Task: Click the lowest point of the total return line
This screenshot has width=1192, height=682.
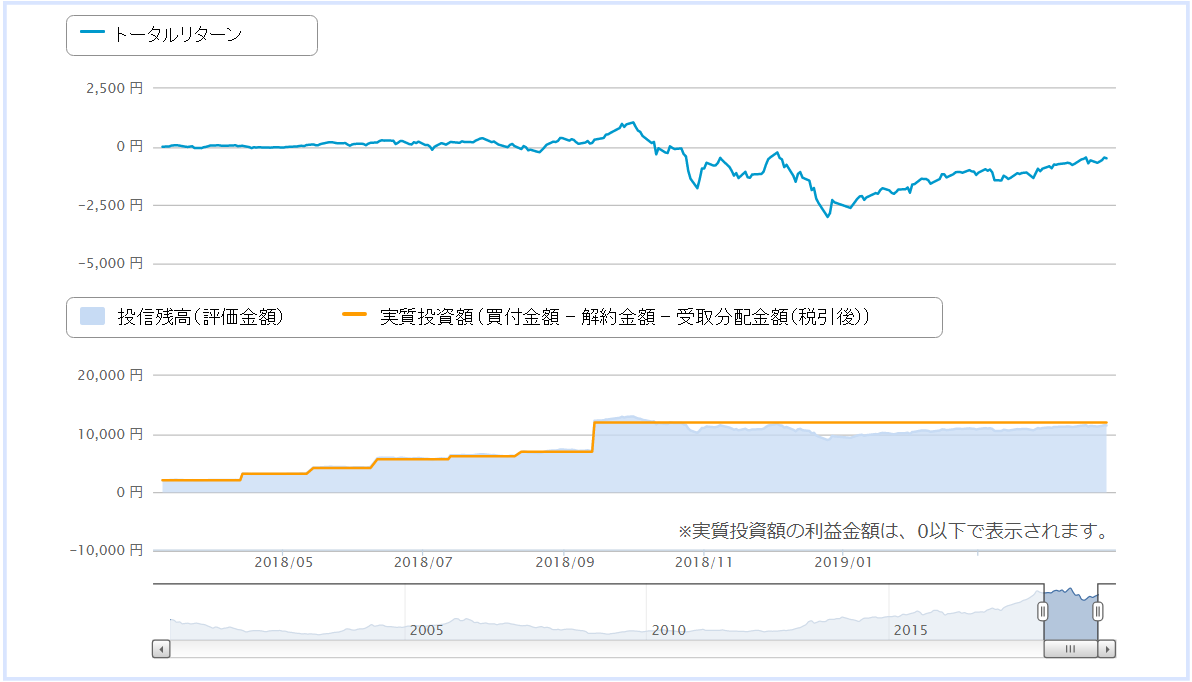Action: click(828, 217)
